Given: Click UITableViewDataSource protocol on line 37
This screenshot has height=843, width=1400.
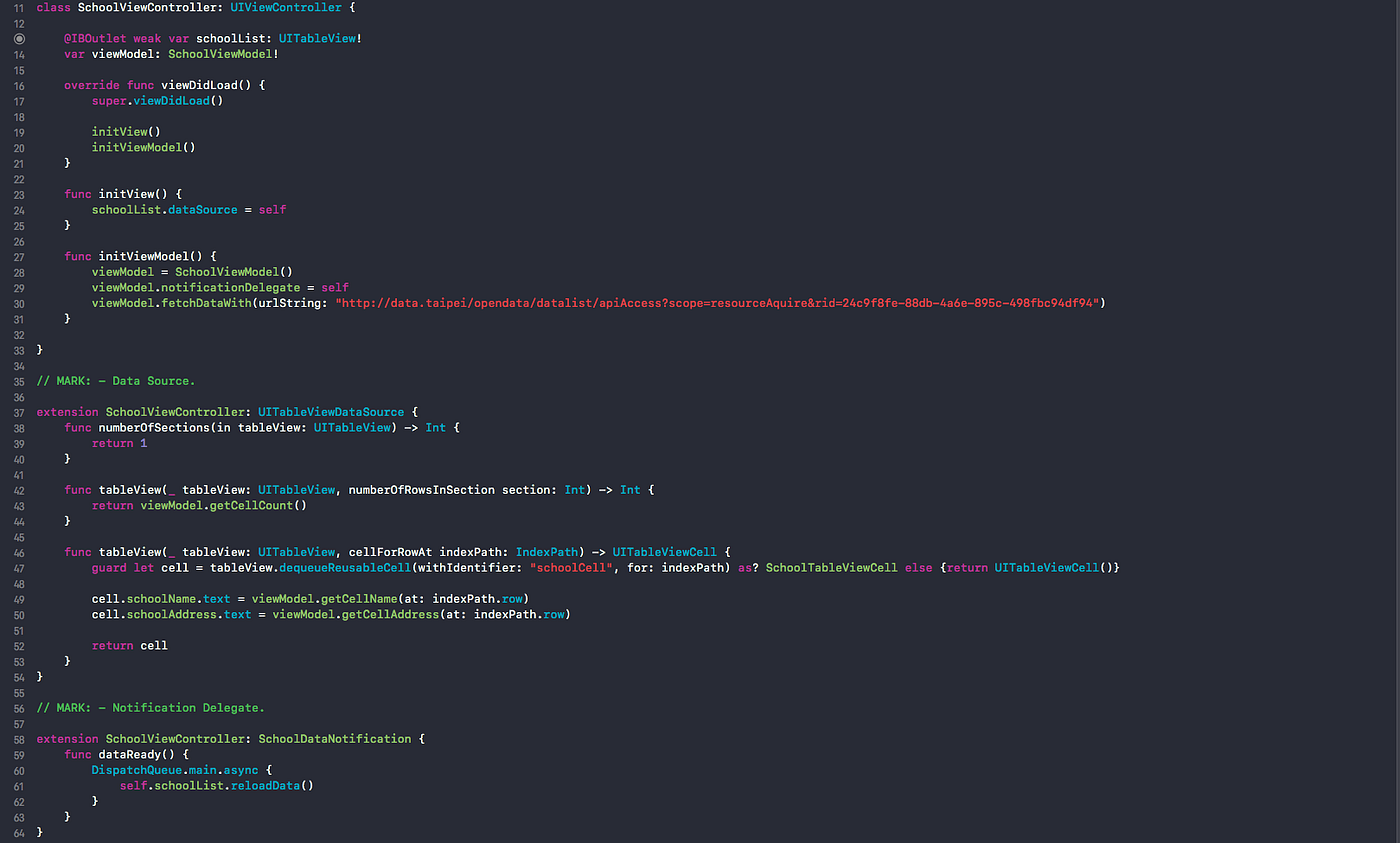Looking at the screenshot, I should tap(330, 411).
